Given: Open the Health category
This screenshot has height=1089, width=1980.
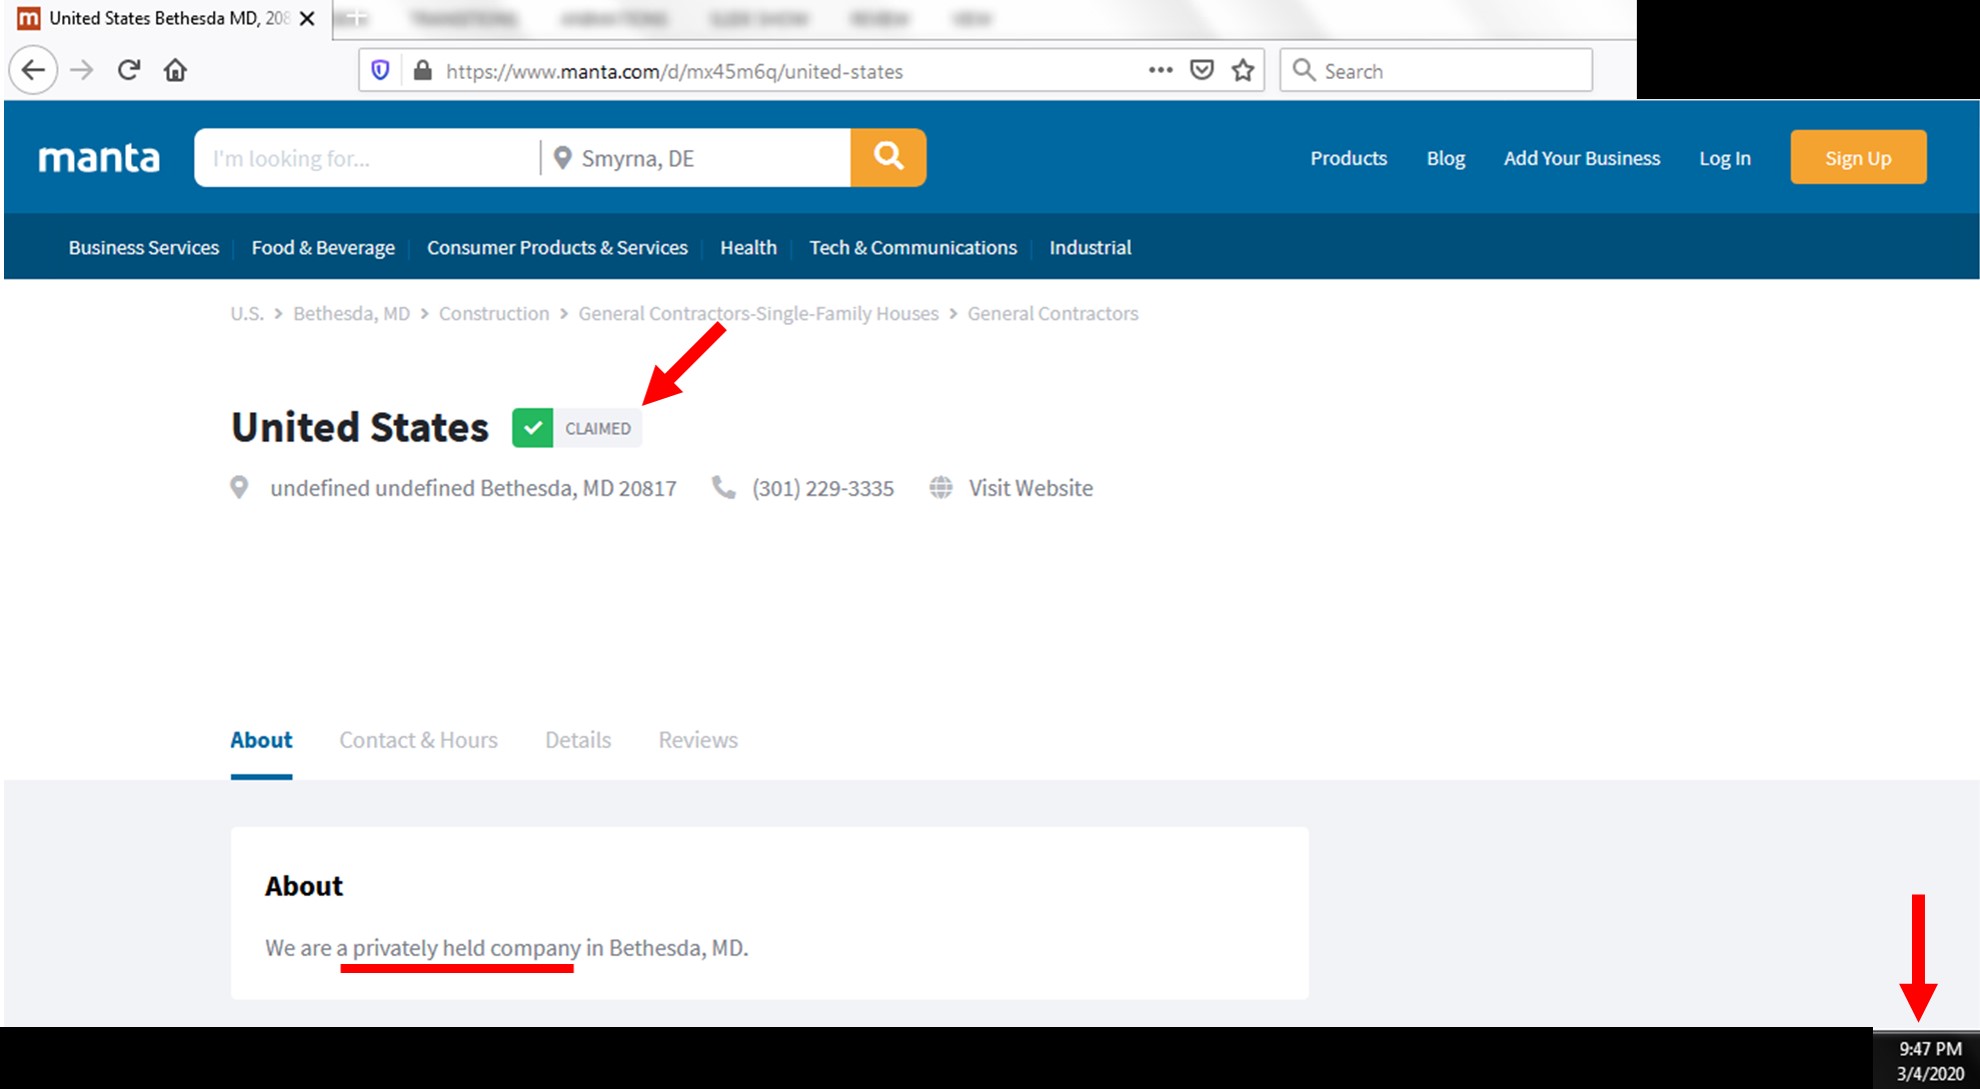Looking at the screenshot, I should 748,247.
